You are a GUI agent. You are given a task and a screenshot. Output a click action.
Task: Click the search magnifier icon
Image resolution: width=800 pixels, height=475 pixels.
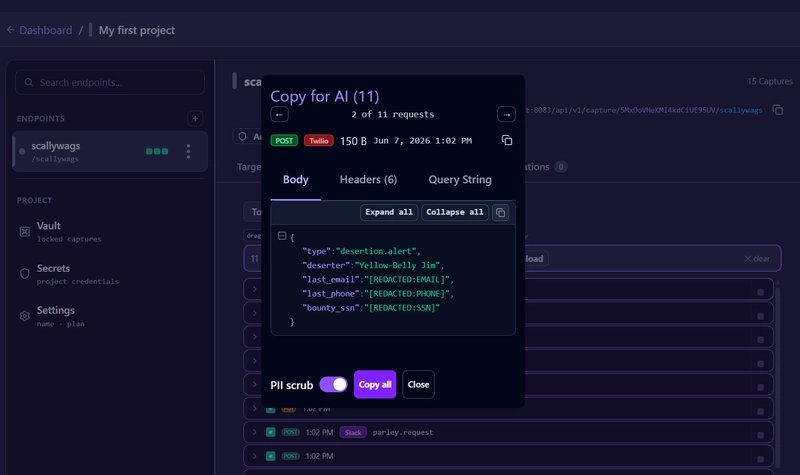29,82
